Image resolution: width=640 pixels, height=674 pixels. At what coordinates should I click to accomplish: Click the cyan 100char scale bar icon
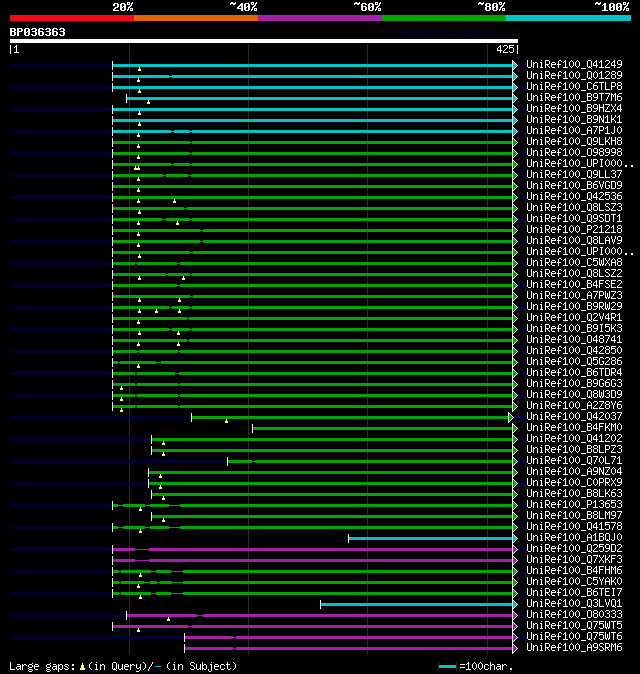[447, 666]
